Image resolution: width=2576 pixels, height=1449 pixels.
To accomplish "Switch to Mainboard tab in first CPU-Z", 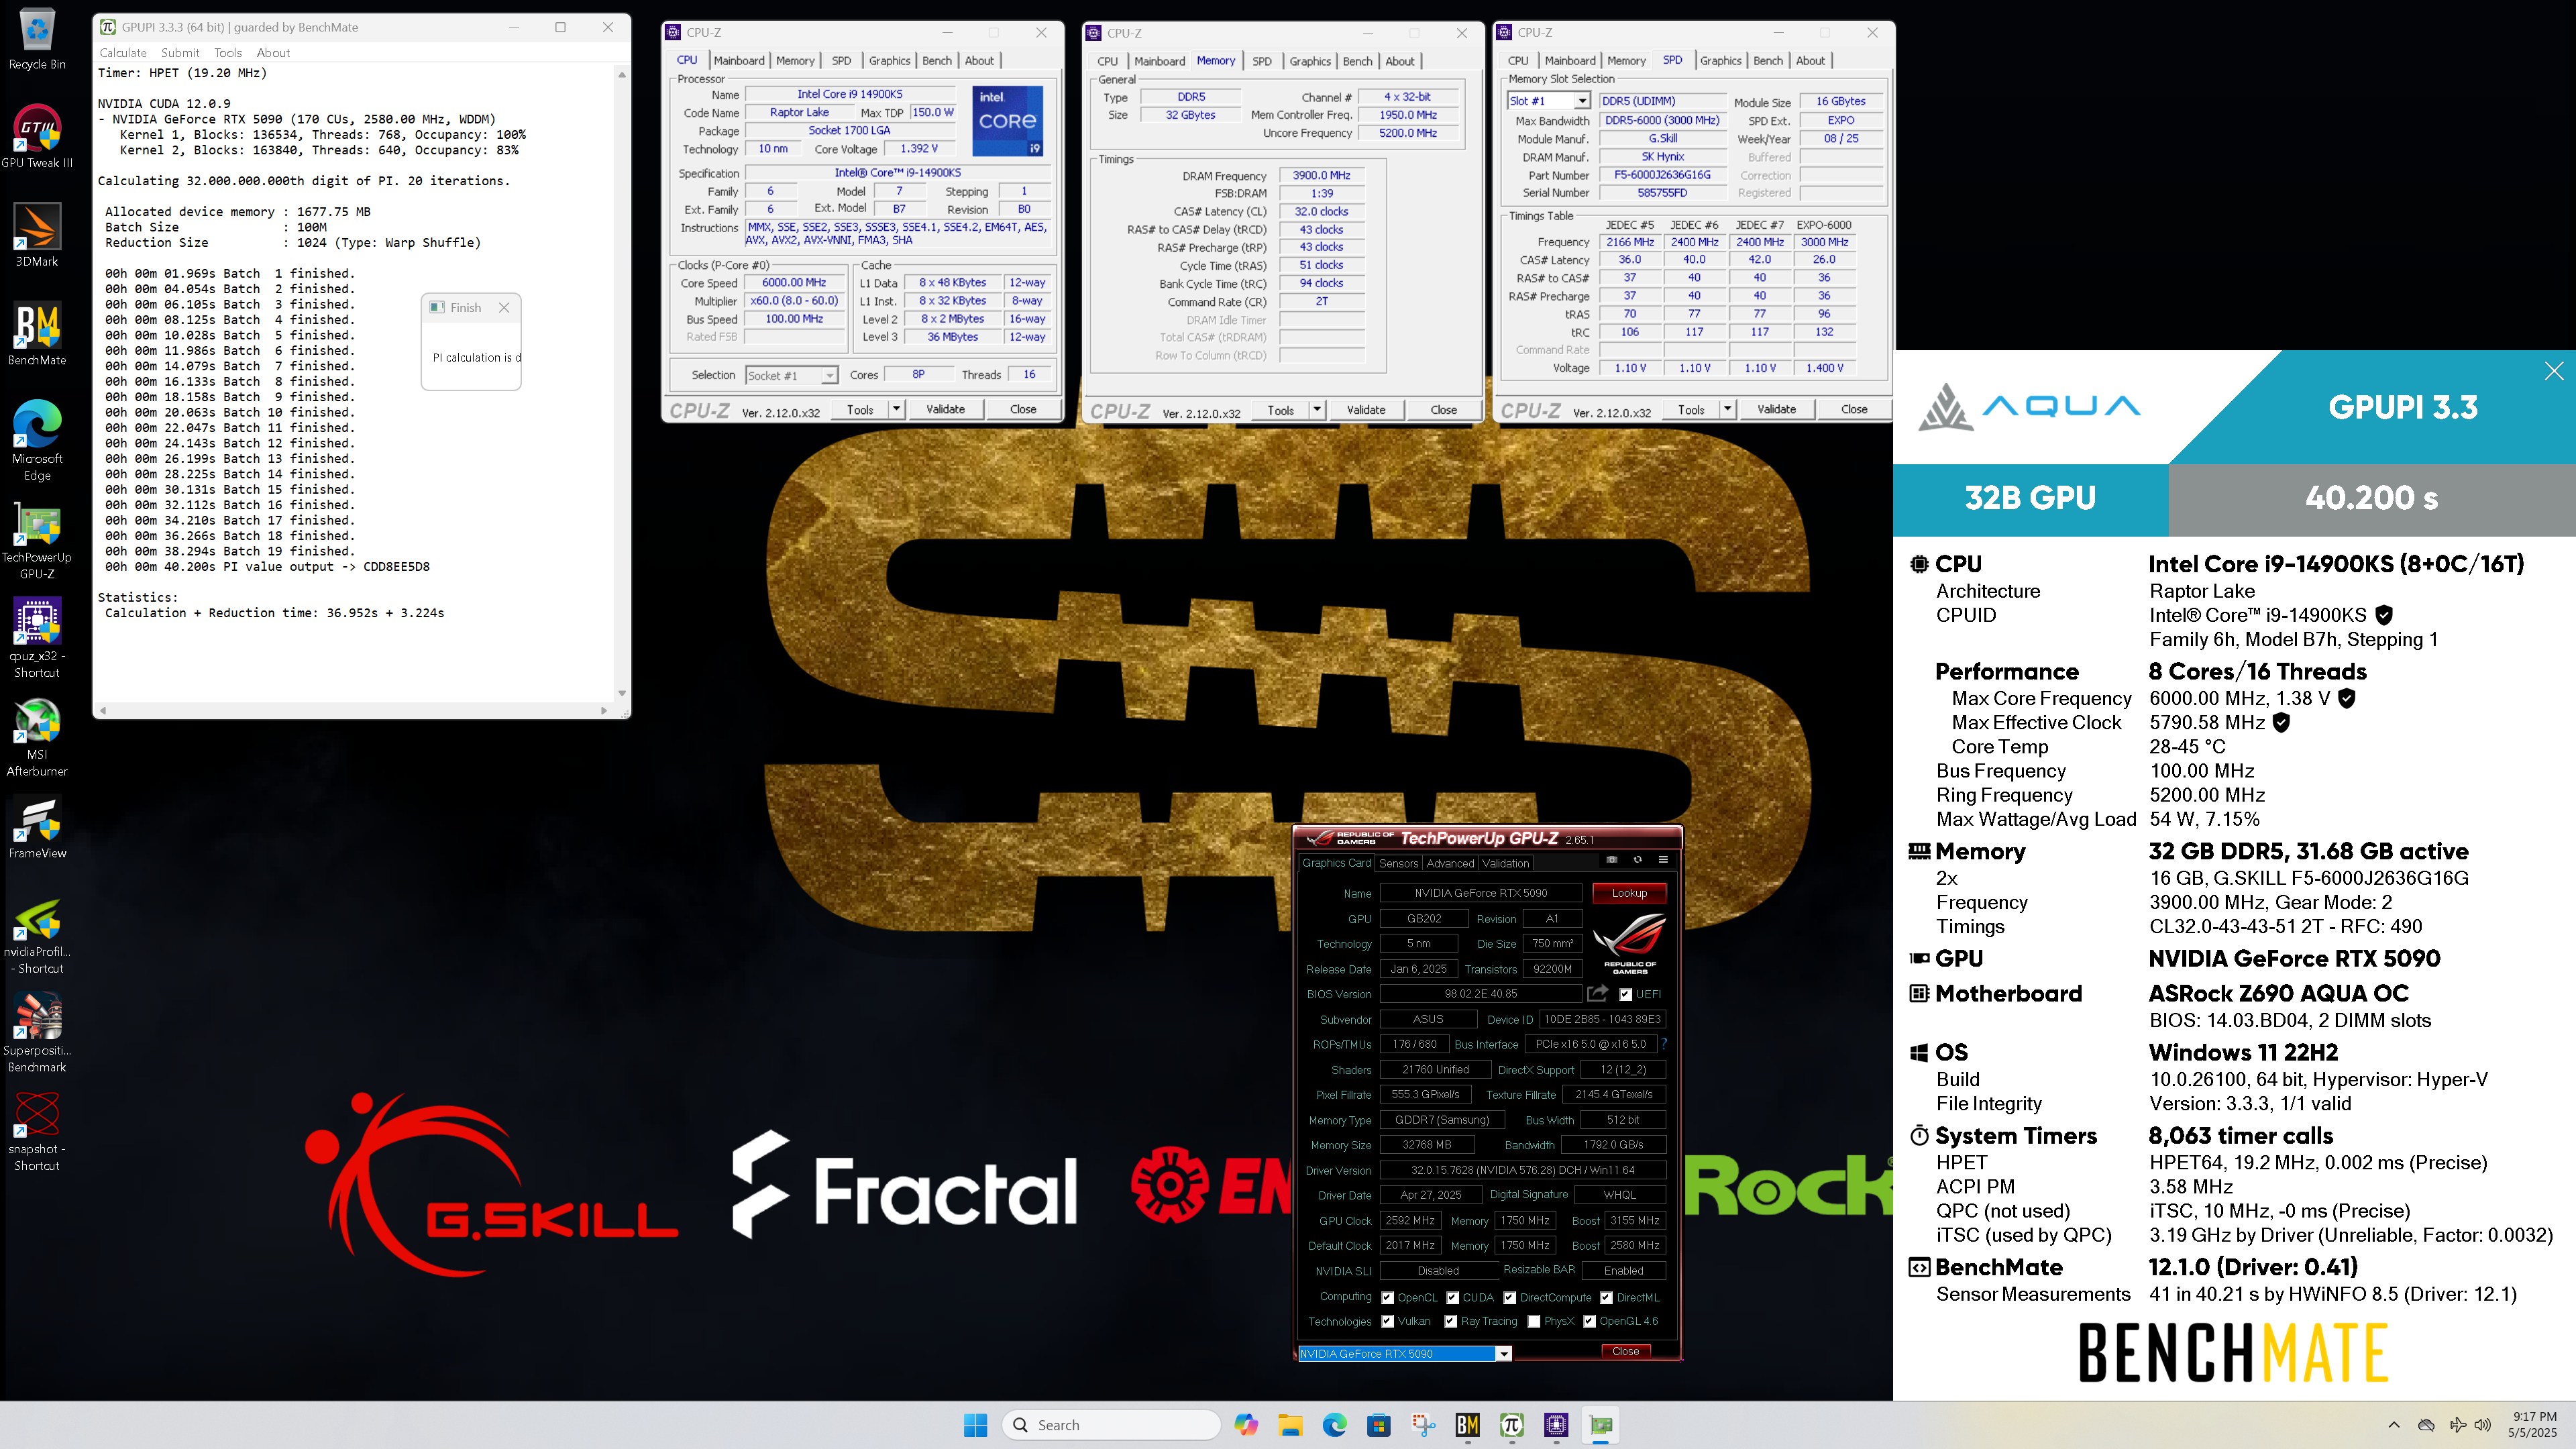I will [739, 61].
